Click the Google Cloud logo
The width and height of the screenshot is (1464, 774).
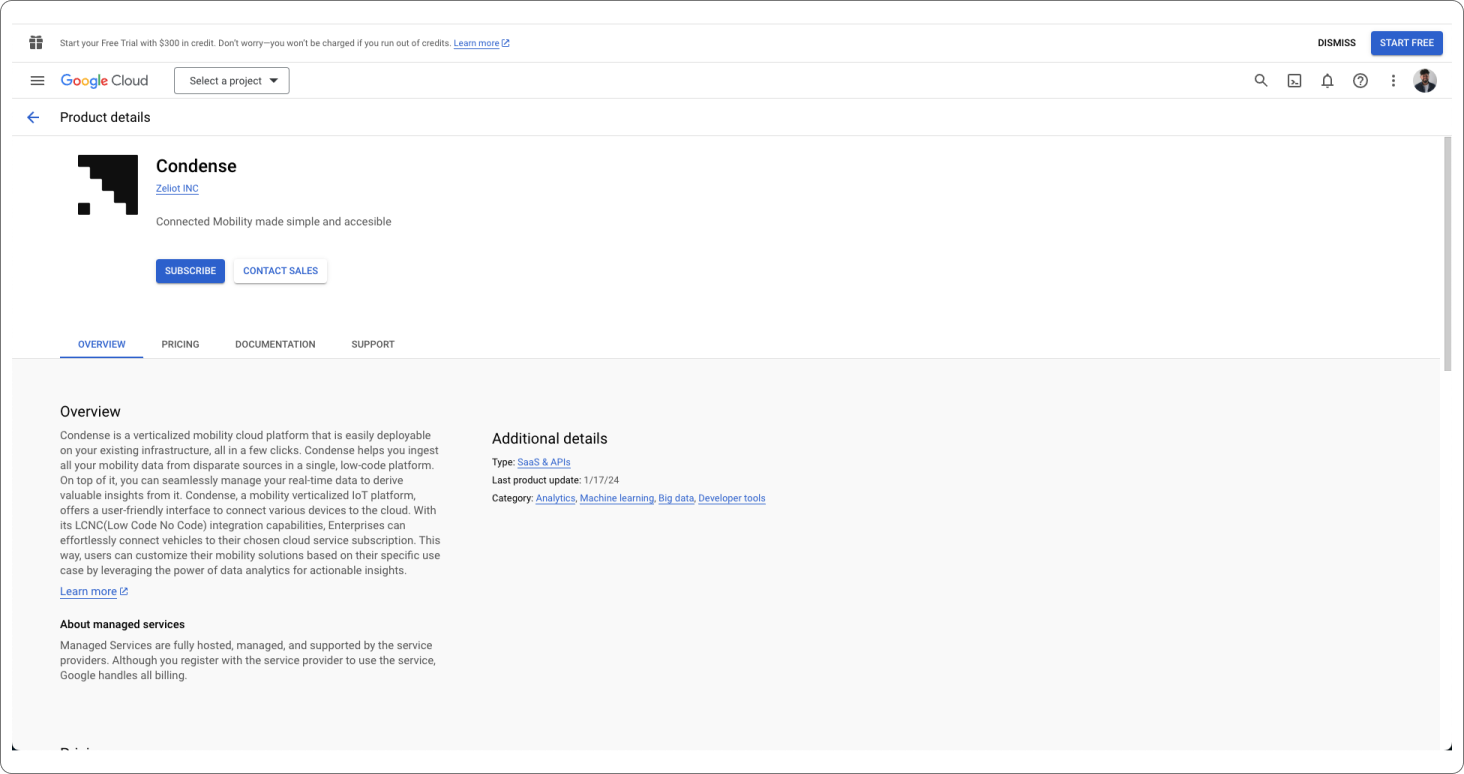104,81
